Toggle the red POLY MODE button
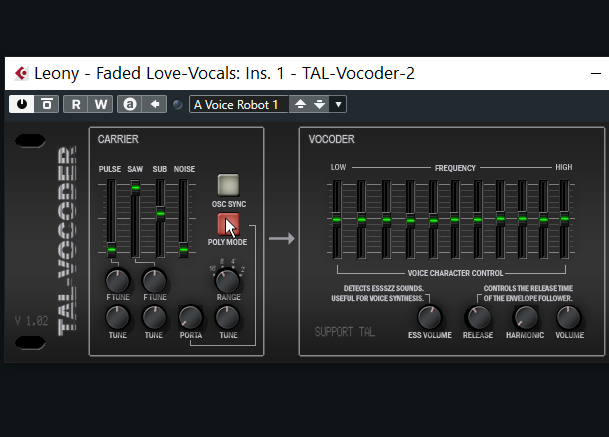 [228, 224]
